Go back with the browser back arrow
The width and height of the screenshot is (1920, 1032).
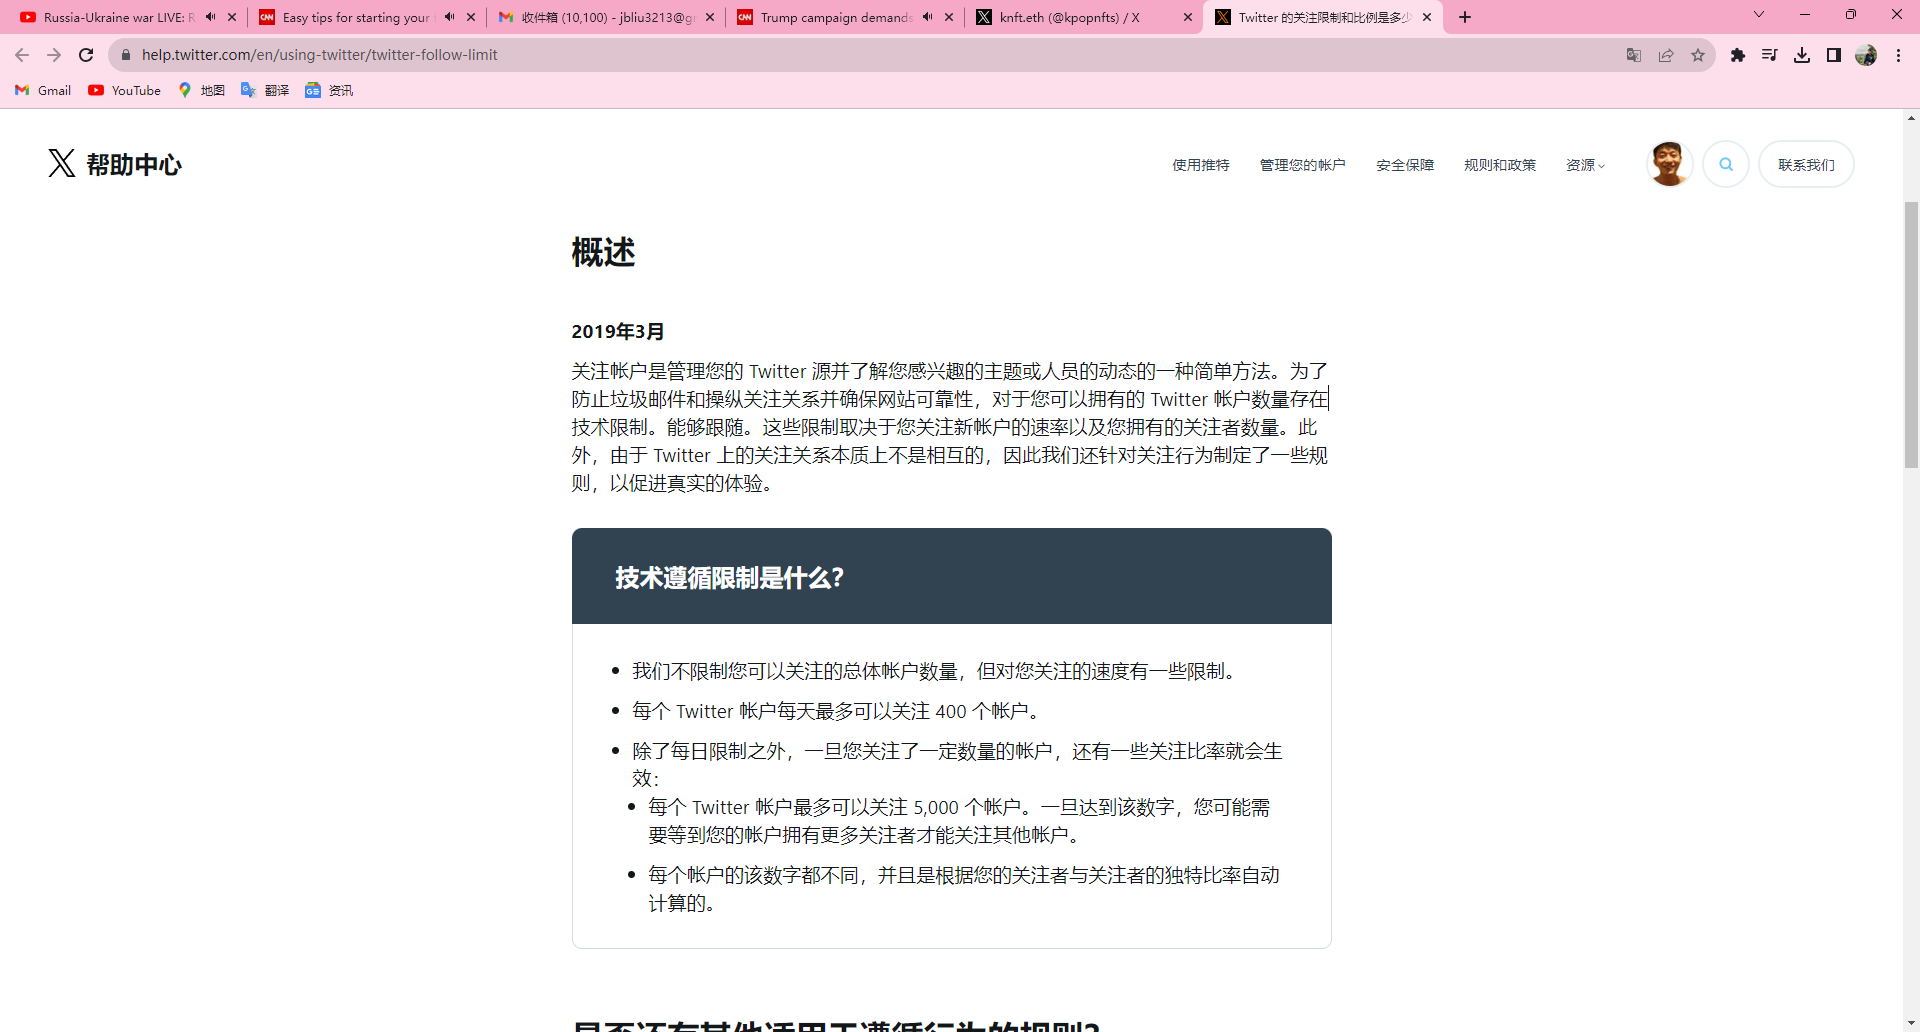22,55
